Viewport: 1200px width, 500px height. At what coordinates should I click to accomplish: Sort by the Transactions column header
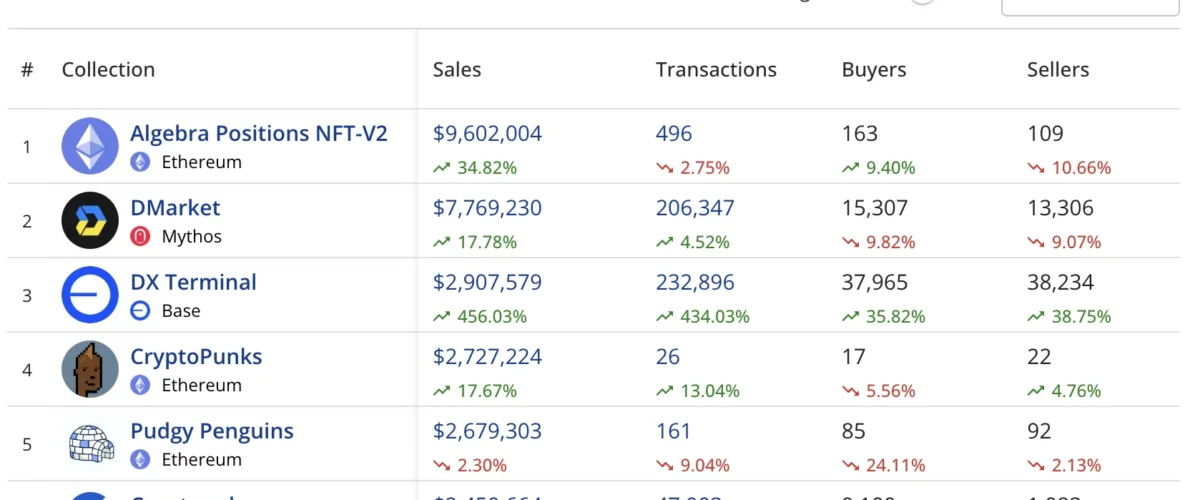(x=716, y=70)
